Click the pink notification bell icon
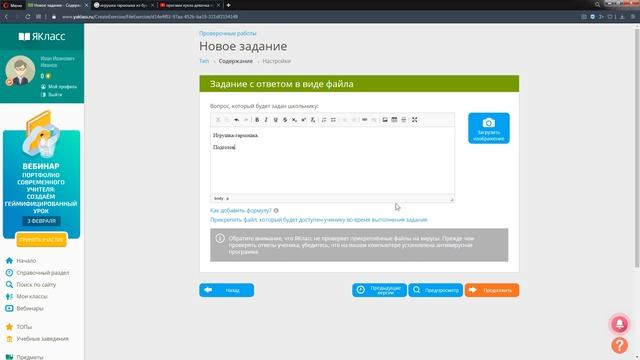Screen dimensions: 640x360 (619, 324)
